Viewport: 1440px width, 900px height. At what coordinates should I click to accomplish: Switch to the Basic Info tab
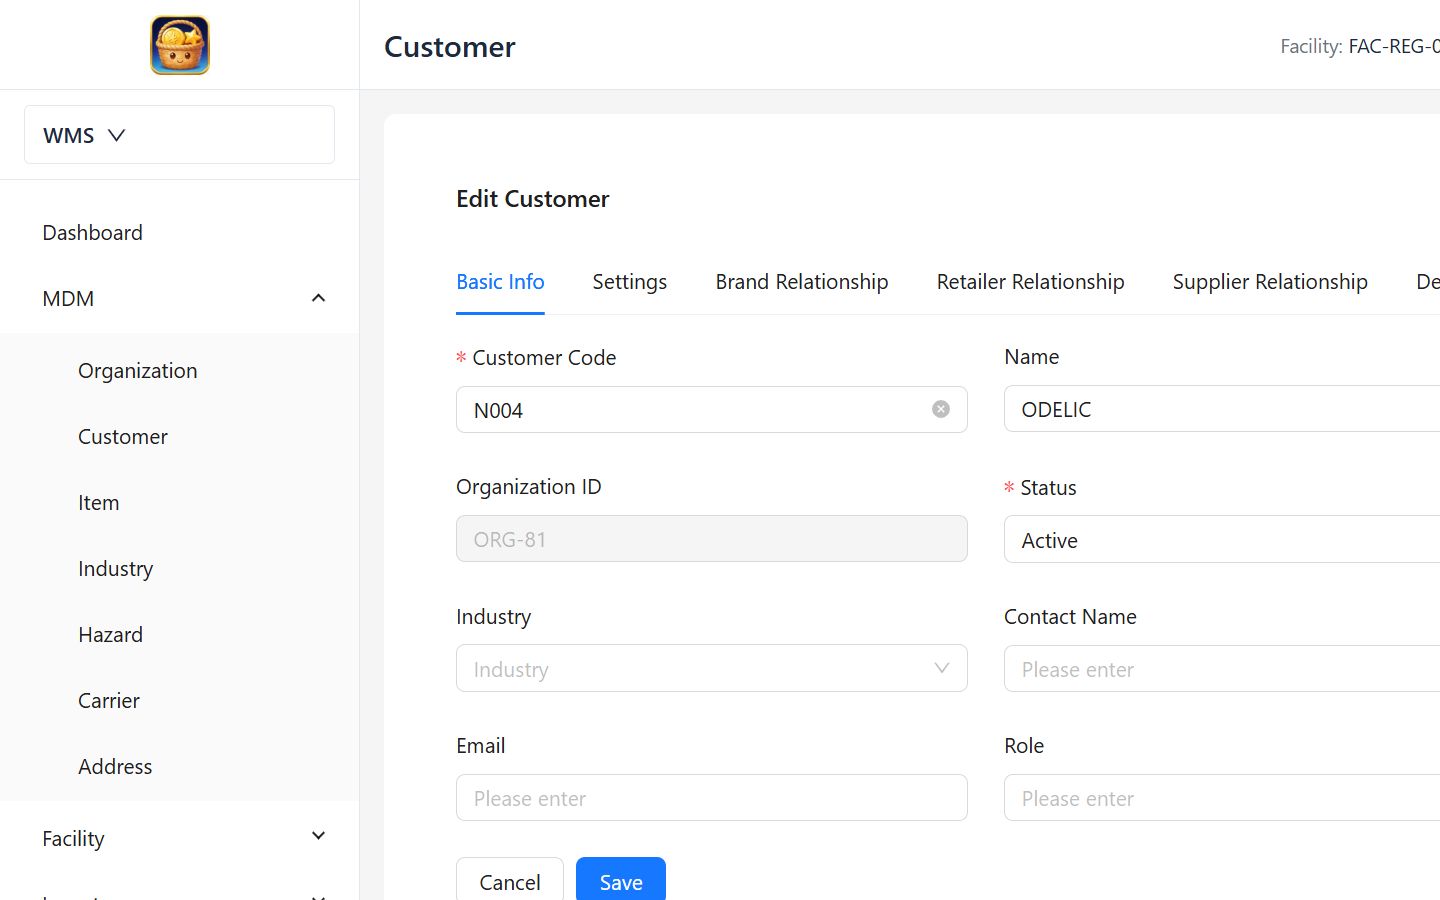(500, 282)
